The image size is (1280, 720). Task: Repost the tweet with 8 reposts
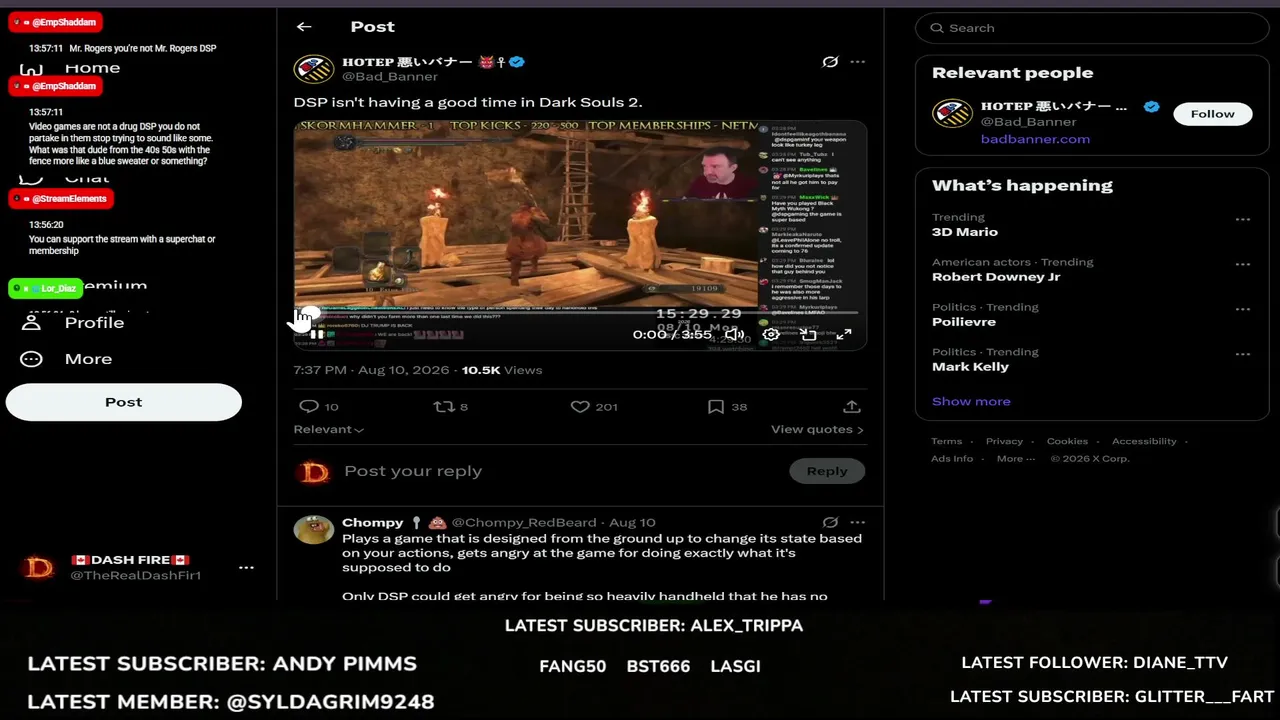pos(450,407)
